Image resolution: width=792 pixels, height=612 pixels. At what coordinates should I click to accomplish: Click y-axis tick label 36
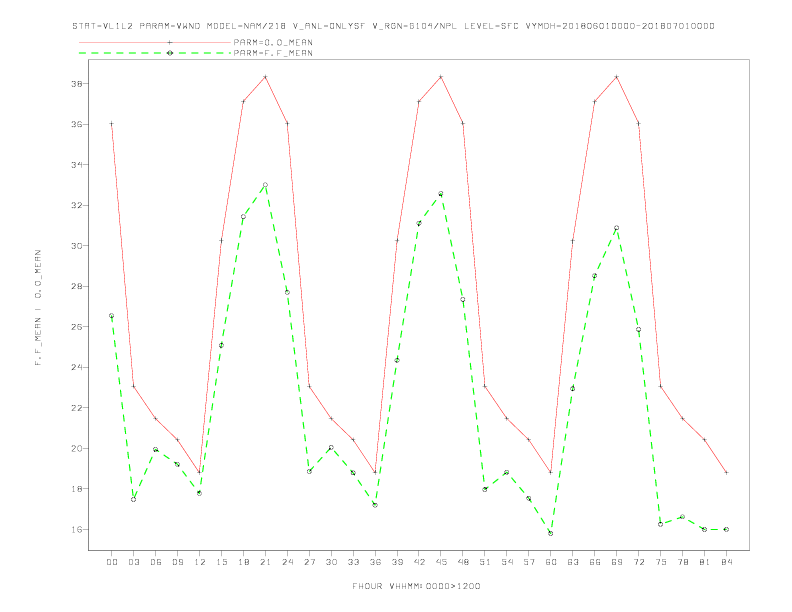point(76,124)
